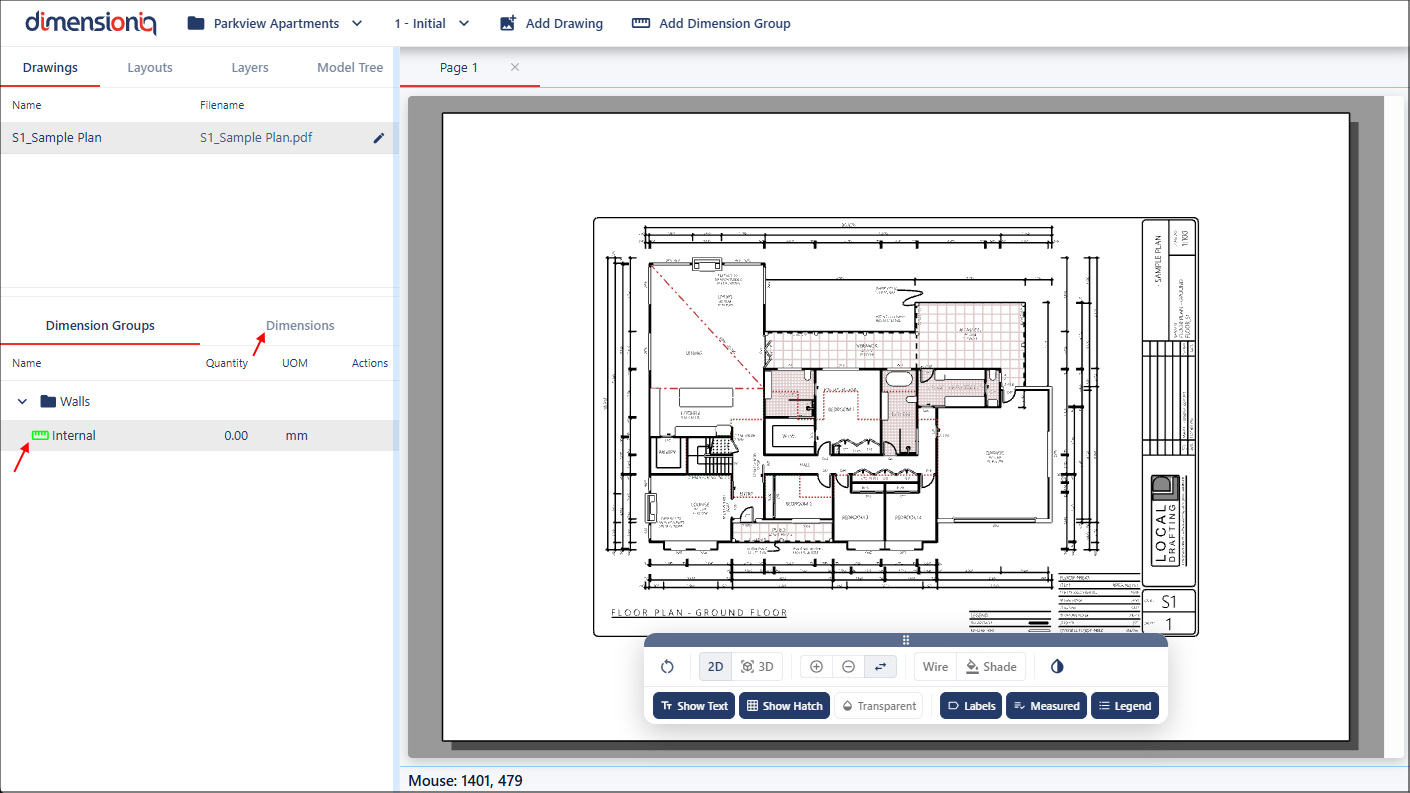Switch to the Dimensions tab
The height and width of the screenshot is (793, 1410).
coord(299,326)
